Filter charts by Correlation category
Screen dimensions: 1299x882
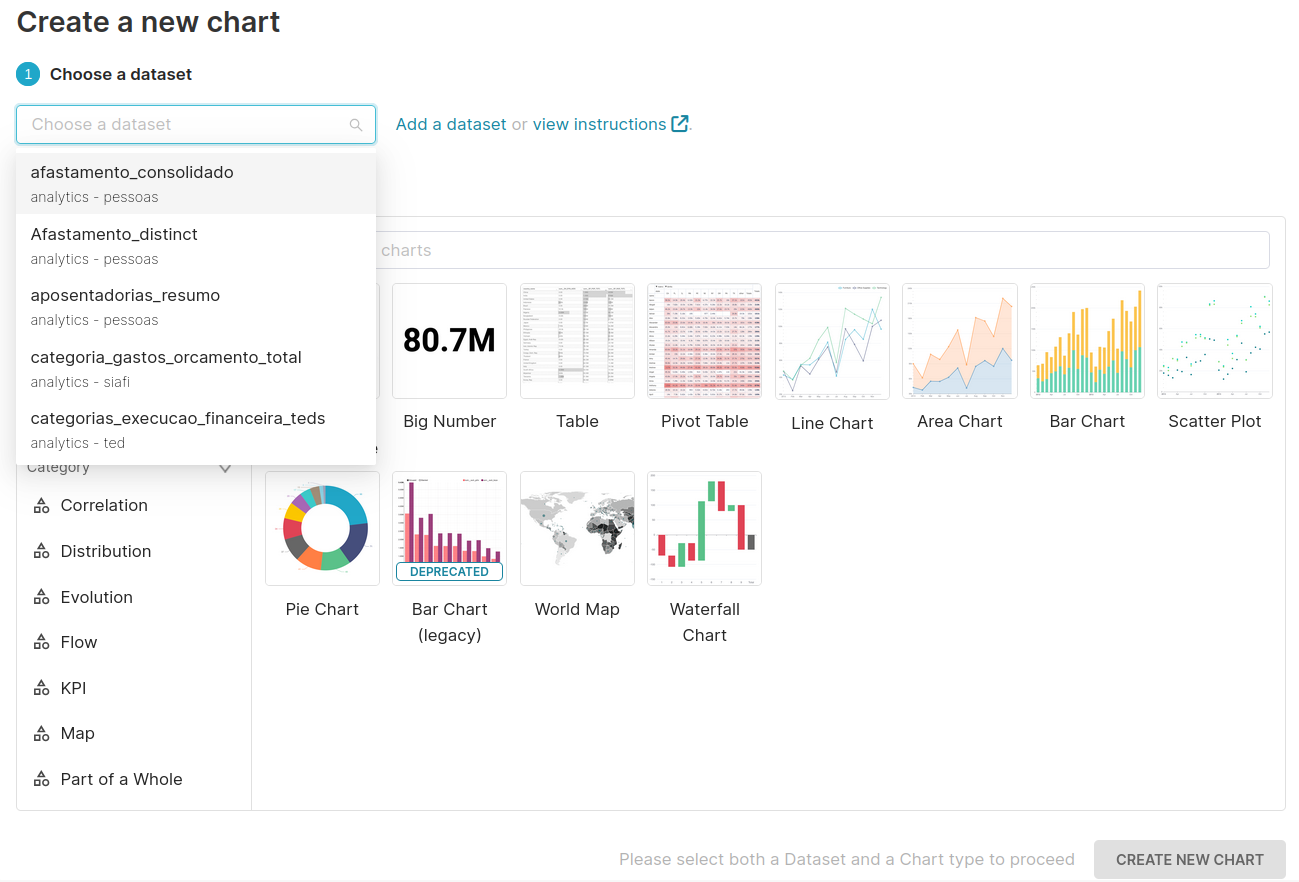click(x=104, y=505)
